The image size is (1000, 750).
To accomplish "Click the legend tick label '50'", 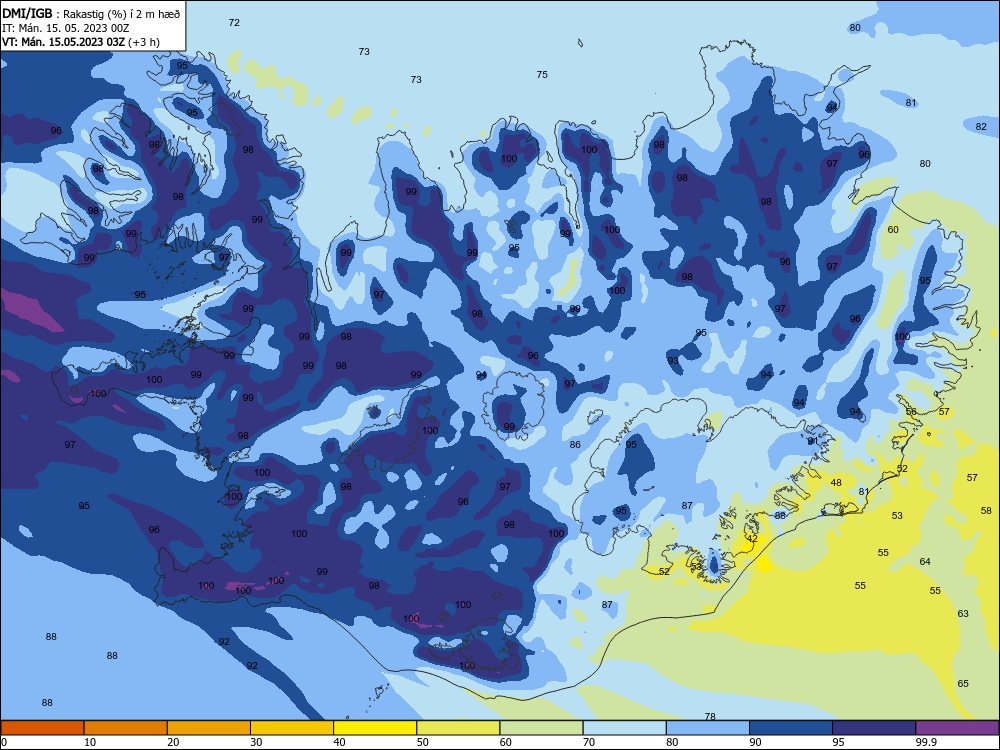I will [x=423, y=742].
